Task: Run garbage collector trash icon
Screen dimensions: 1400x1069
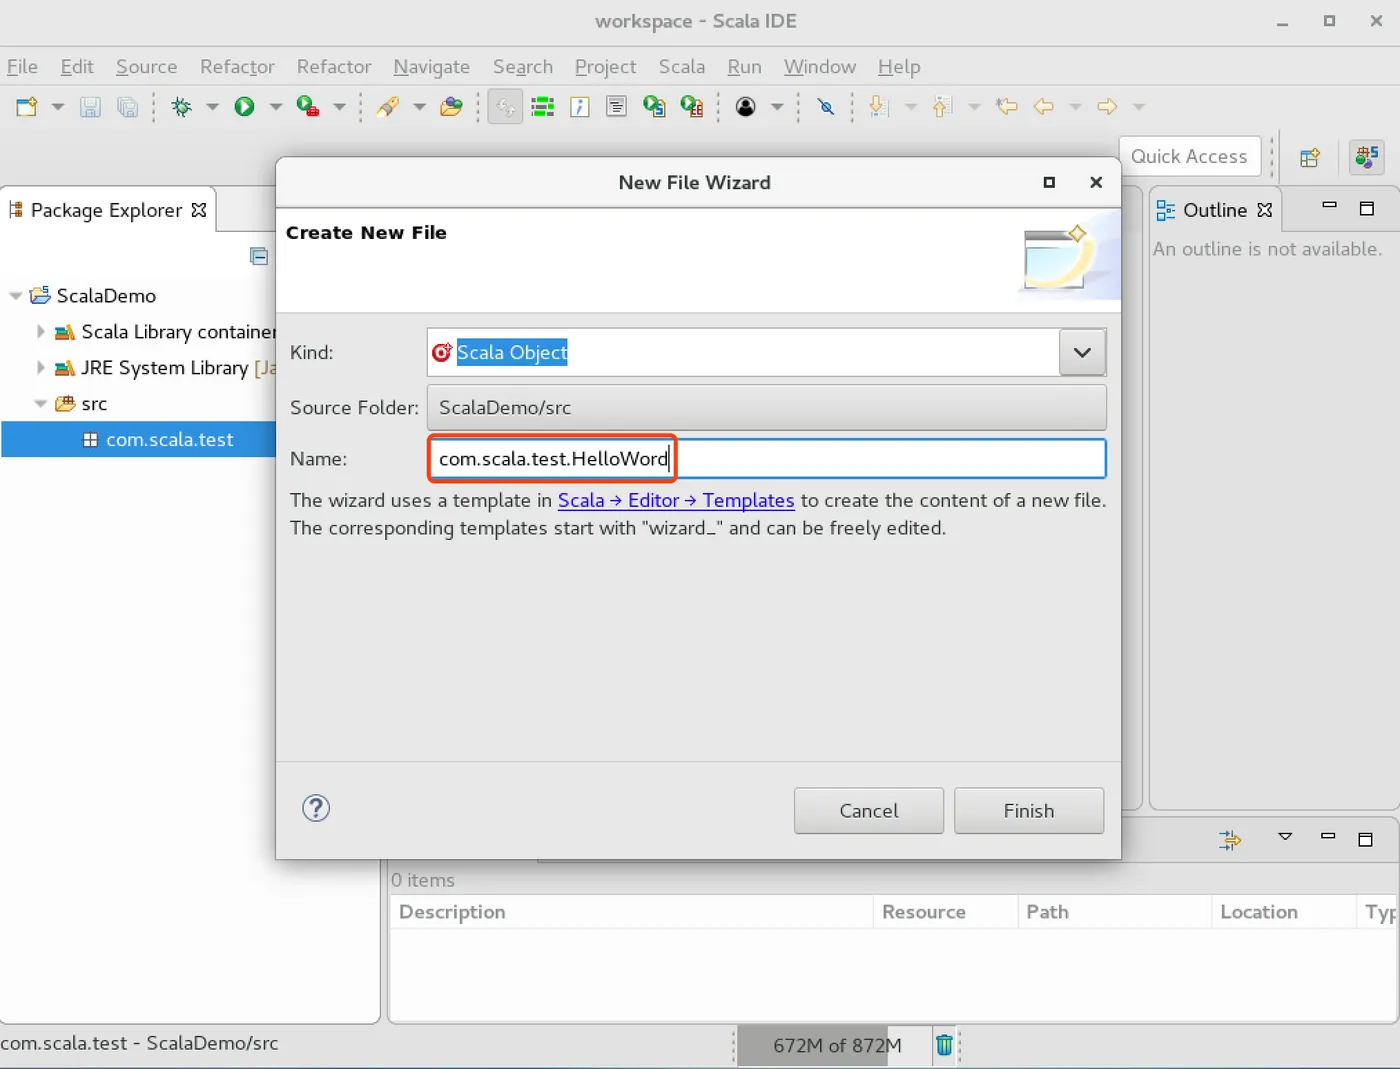Action: tap(944, 1045)
